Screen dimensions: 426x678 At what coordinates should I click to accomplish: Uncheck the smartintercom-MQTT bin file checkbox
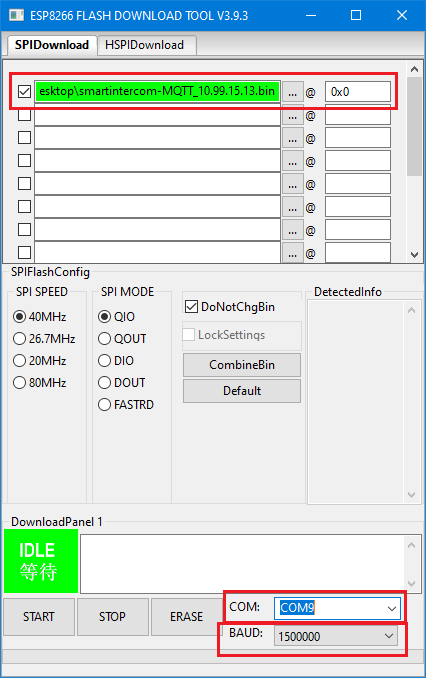pyautogui.click(x=24, y=92)
